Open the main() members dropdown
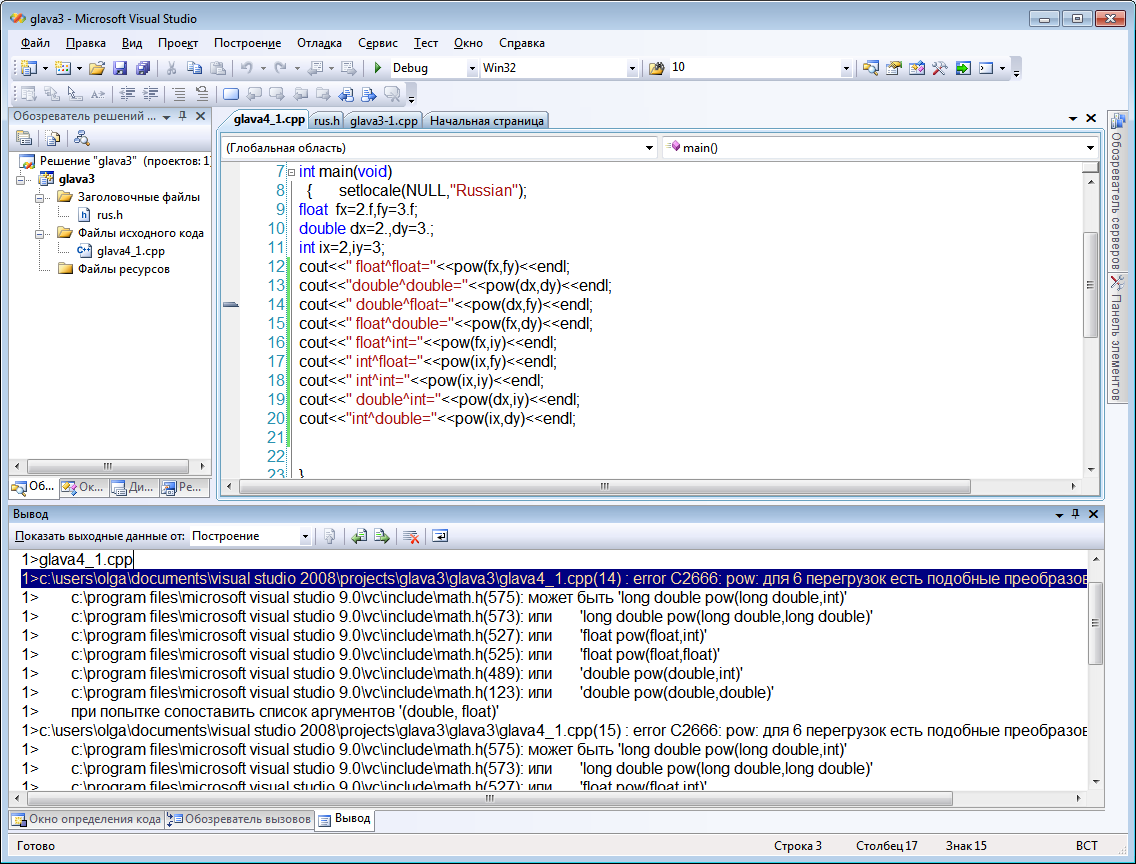1136x864 pixels. point(1090,148)
